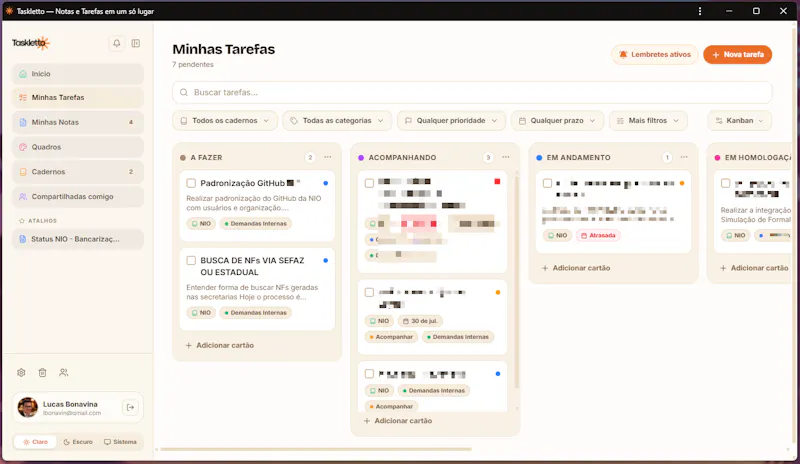The height and width of the screenshot is (464, 800).
Task: Switch to the Sistema theme
Action: [x=120, y=442]
